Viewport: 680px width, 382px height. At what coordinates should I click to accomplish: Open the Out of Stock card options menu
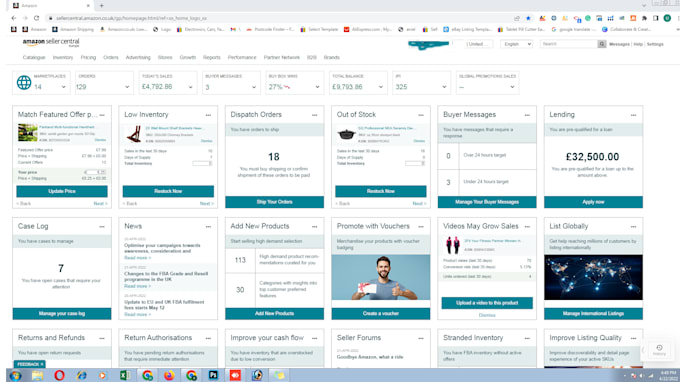click(x=421, y=115)
